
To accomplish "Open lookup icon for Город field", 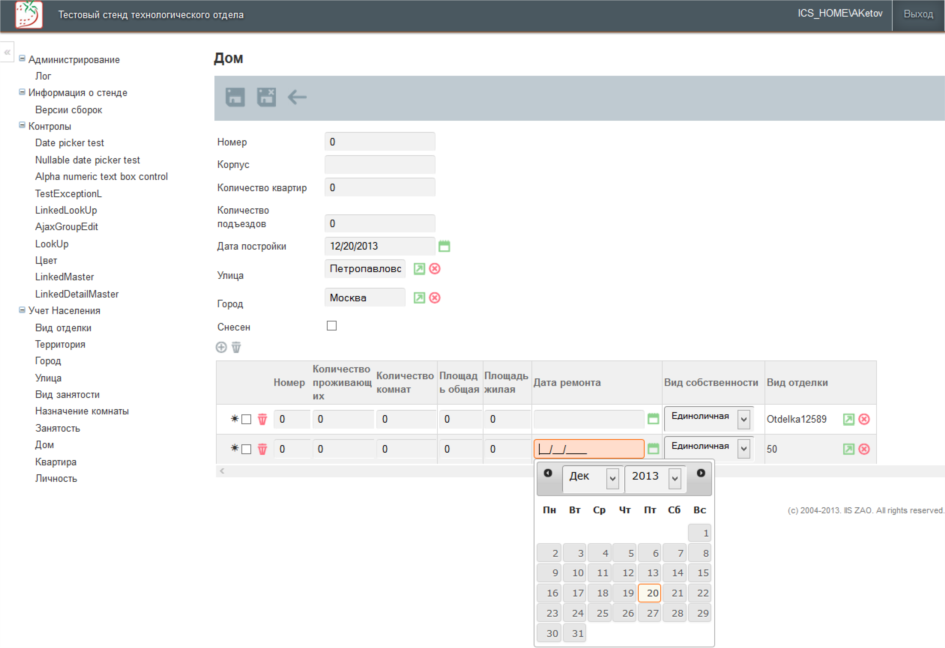I will (x=419, y=298).
